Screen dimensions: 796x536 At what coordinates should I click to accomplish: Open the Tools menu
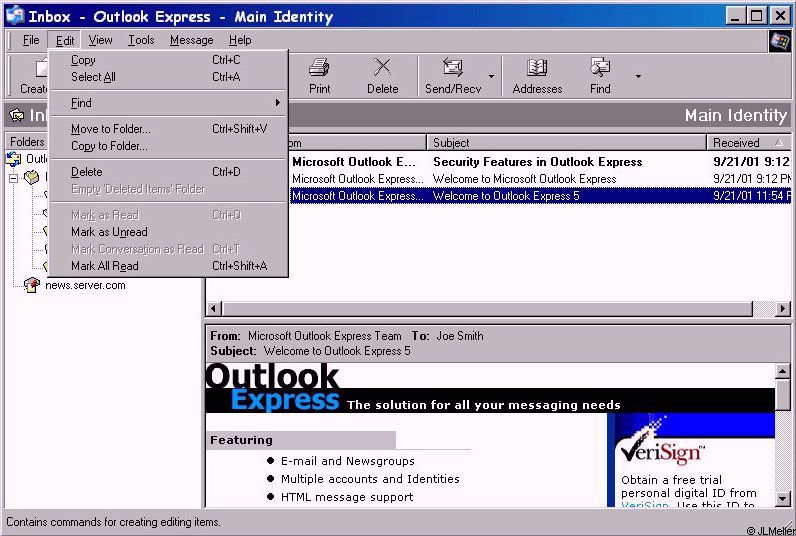(141, 40)
